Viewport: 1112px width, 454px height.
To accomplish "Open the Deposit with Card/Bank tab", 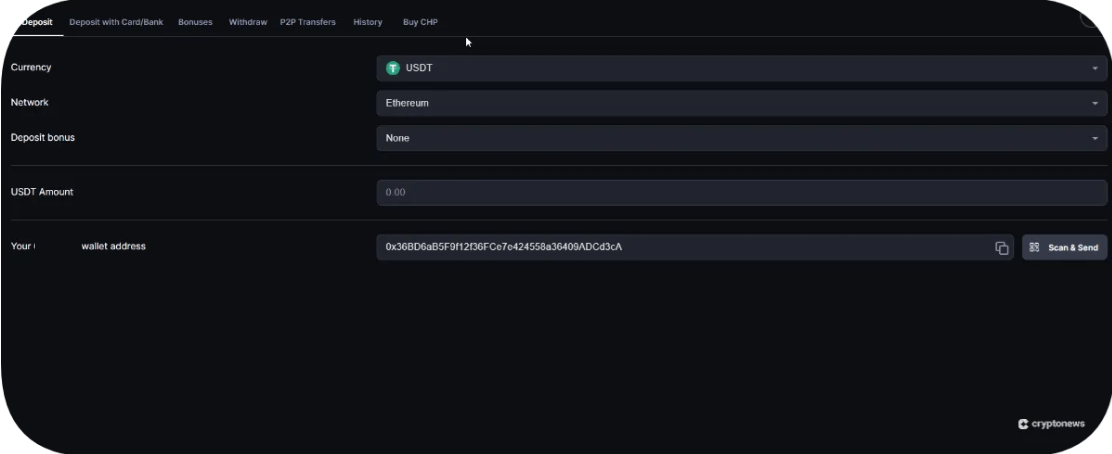I will pos(115,22).
